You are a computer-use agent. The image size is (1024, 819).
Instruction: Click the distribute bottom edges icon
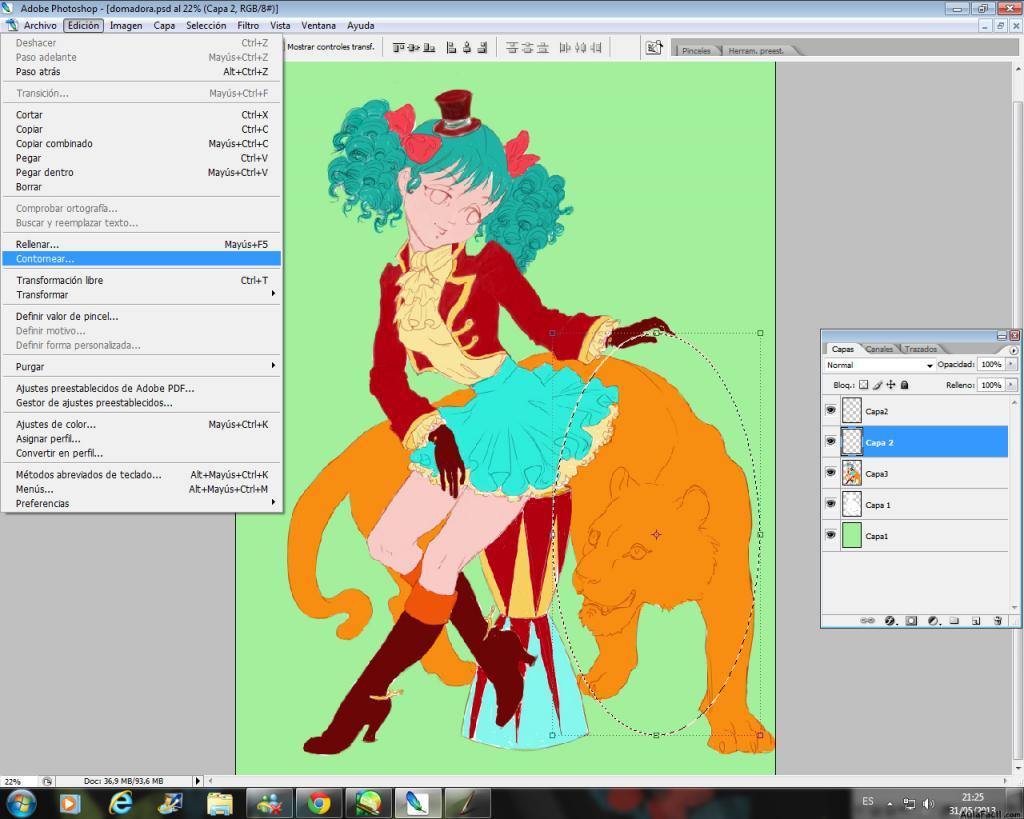click(x=543, y=48)
